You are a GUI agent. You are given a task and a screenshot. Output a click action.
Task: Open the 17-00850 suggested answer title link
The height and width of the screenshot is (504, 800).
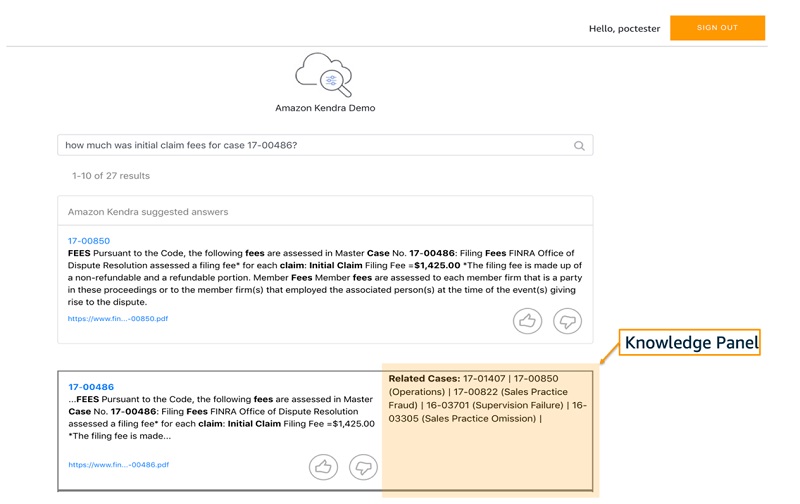pyautogui.click(x=89, y=241)
